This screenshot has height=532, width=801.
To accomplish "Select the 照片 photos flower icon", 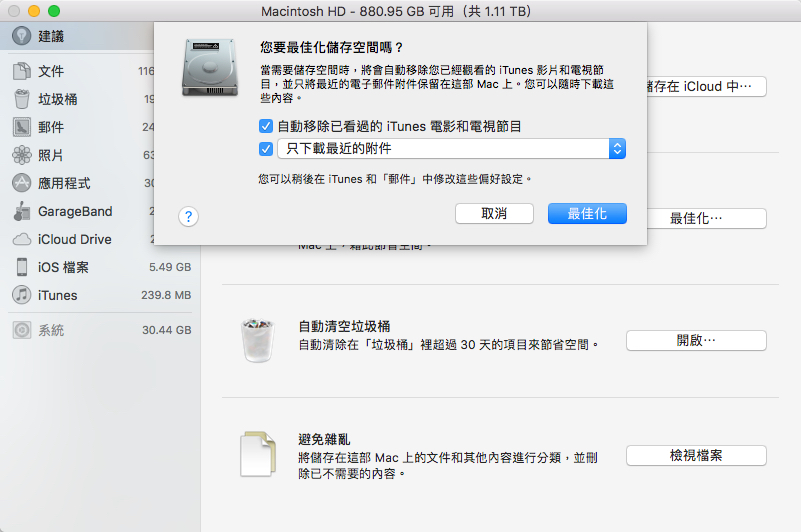I will coord(21,155).
